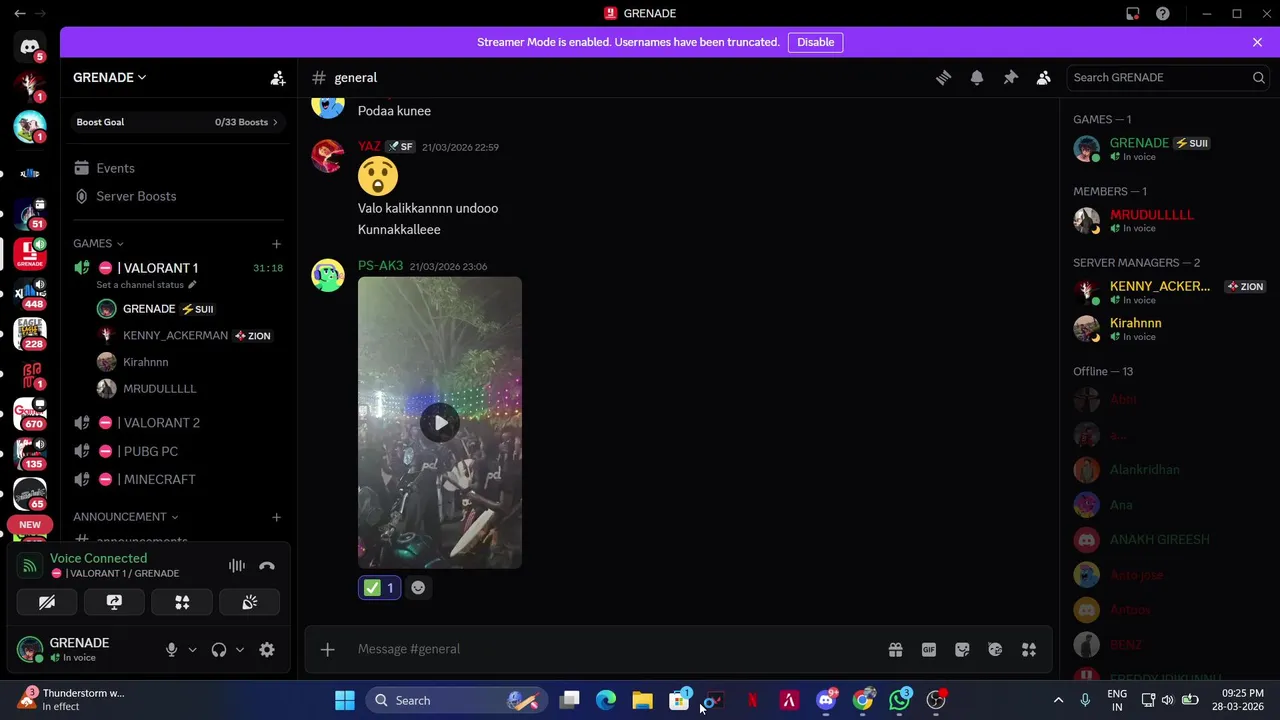Toggle the member list icon
This screenshot has height=720, width=1280.
(x=1043, y=77)
